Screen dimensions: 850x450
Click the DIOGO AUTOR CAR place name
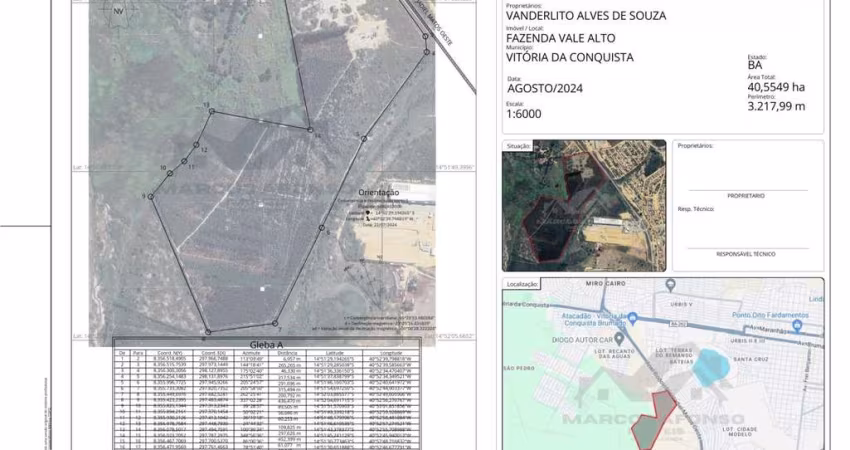(x=582, y=340)
